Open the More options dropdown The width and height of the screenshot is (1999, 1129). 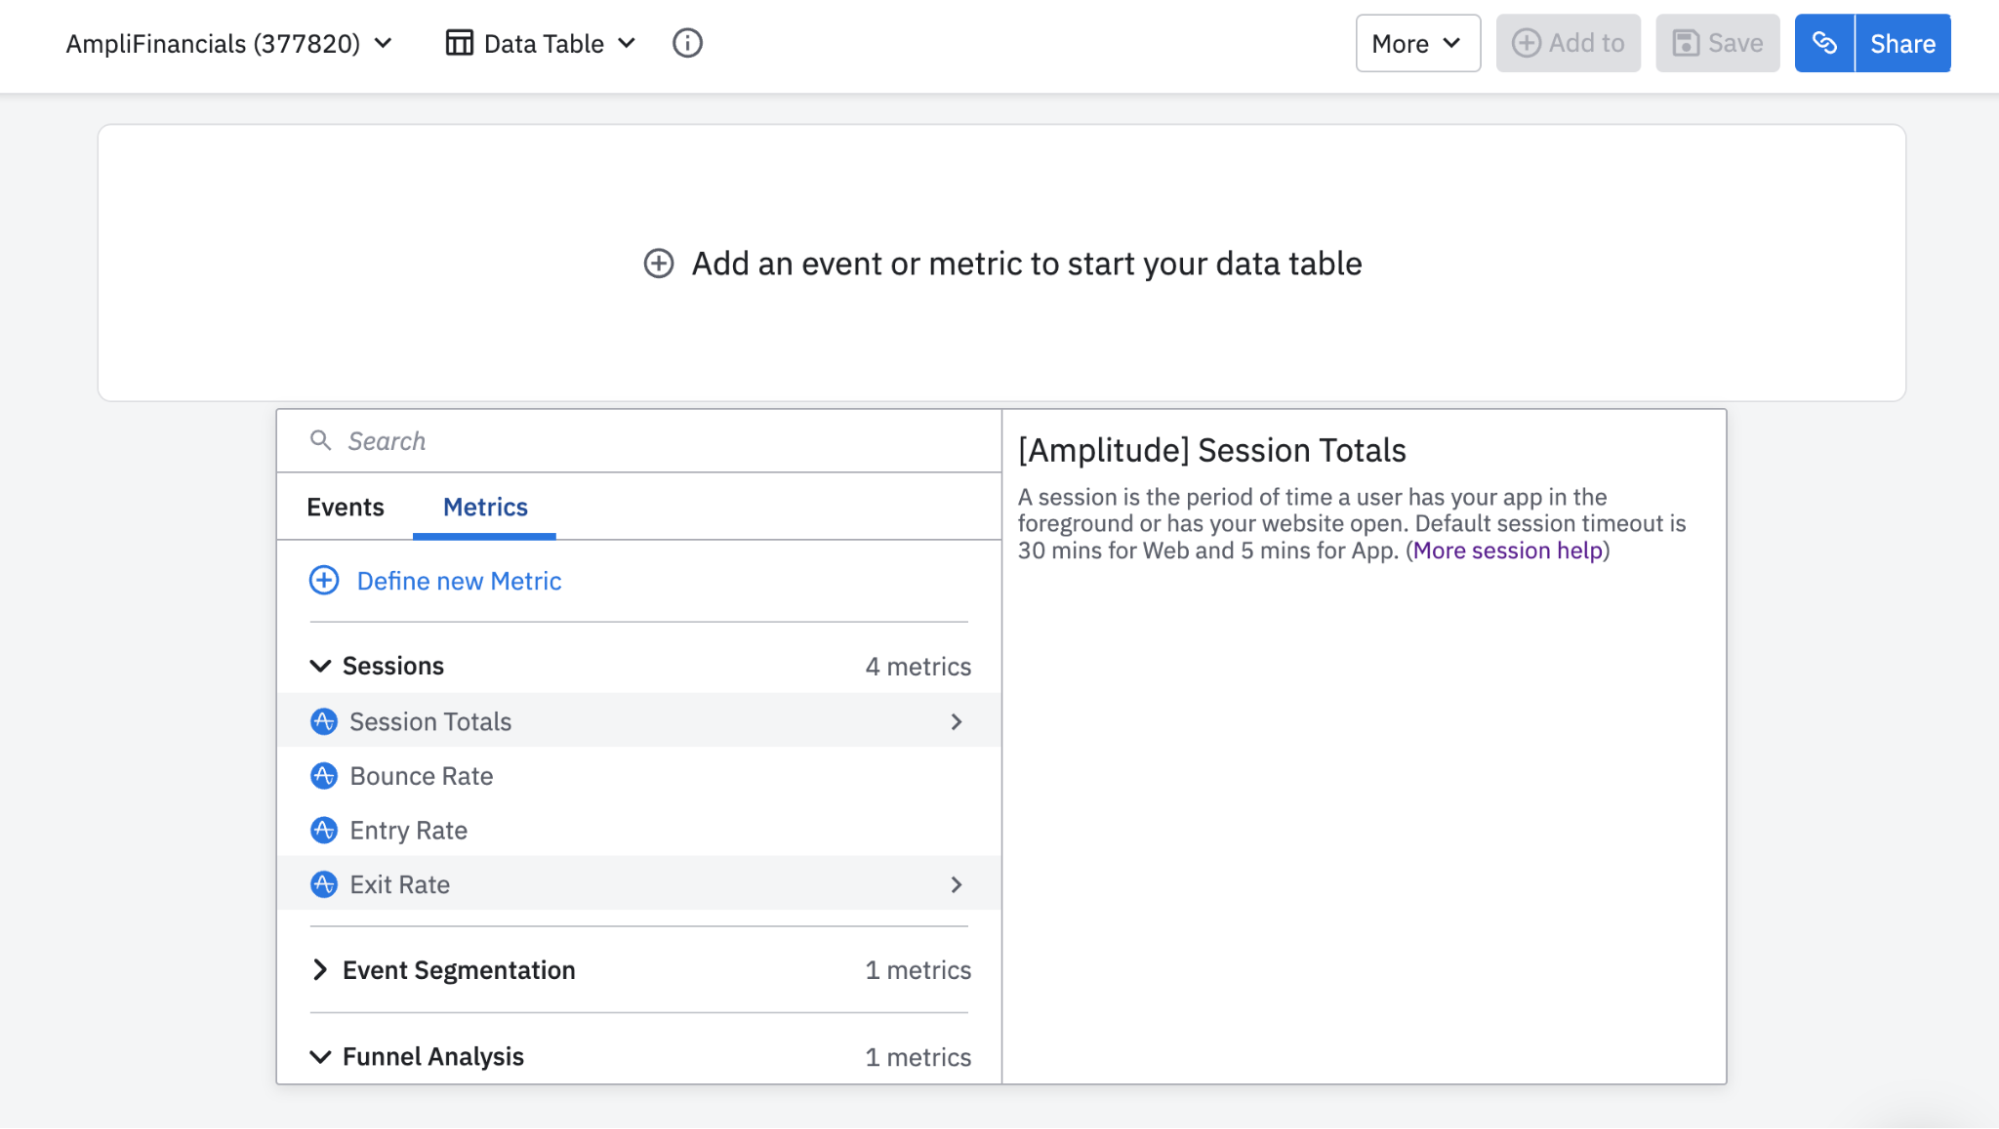pyautogui.click(x=1417, y=43)
